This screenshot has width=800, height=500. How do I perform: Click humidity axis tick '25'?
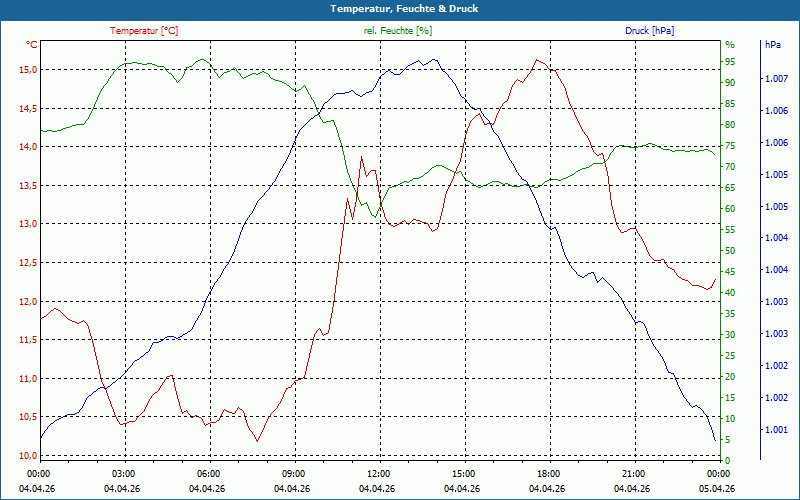(730, 356)
